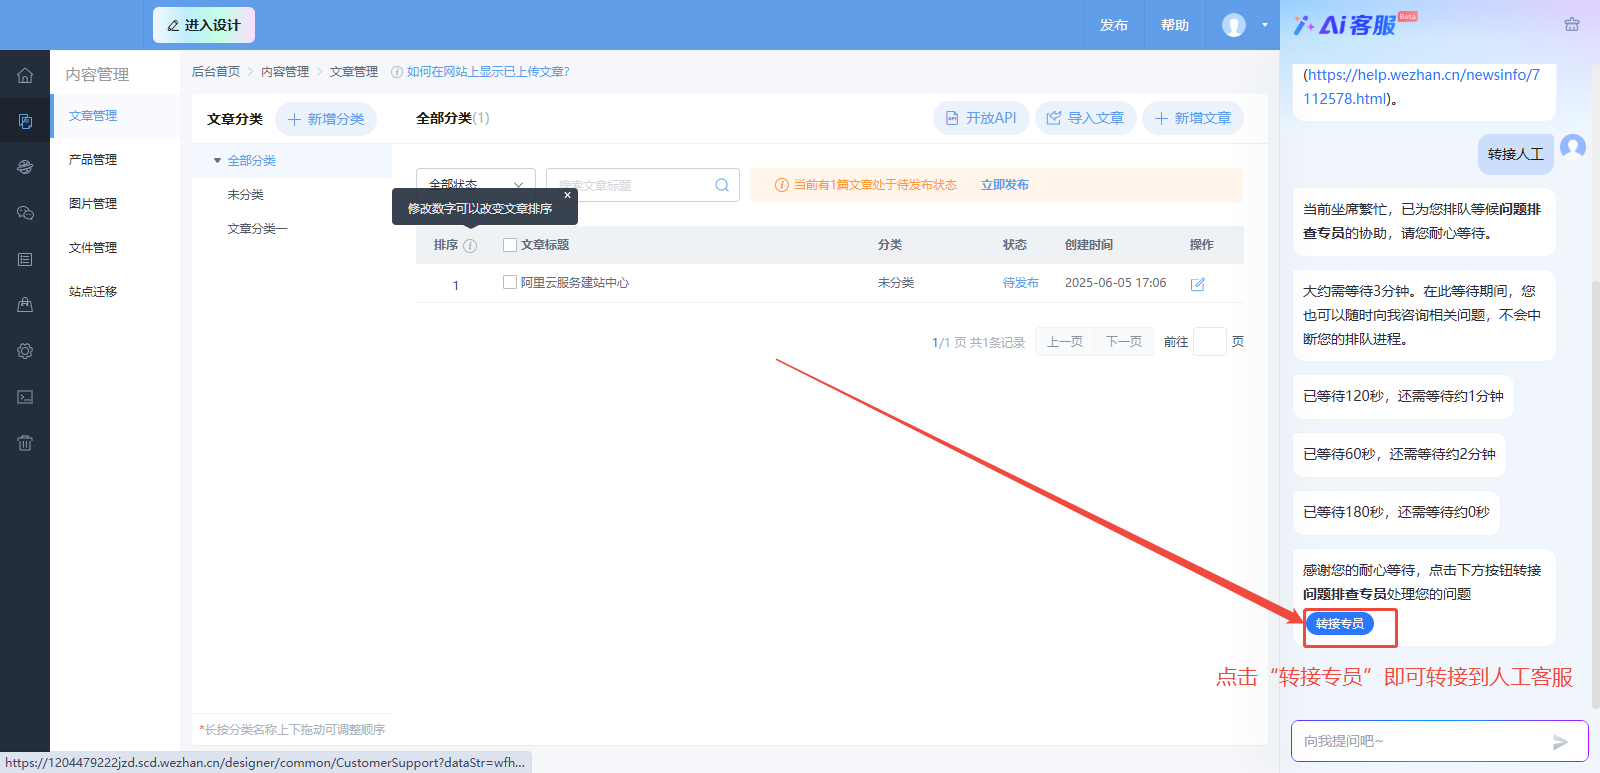1600x773 pixels.
Task: Go to 内容管理 breadcrumb
Action: (285, 72)
